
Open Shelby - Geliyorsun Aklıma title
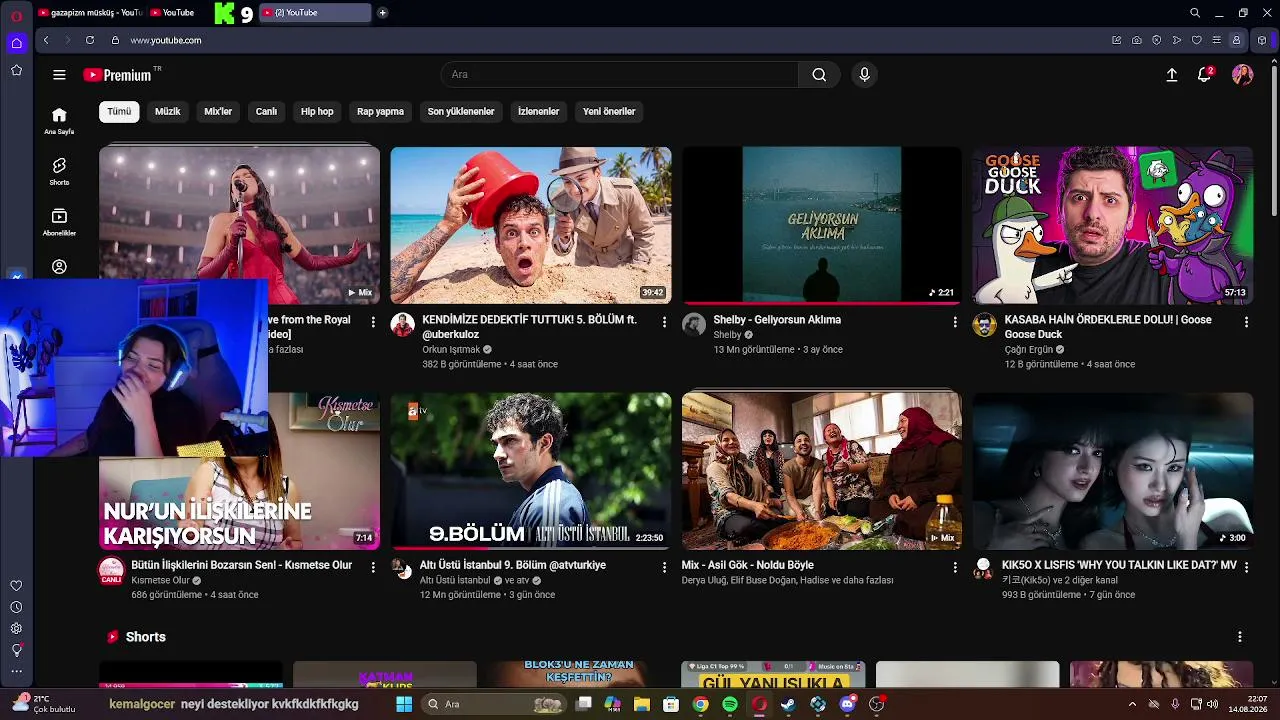[777, 320]
